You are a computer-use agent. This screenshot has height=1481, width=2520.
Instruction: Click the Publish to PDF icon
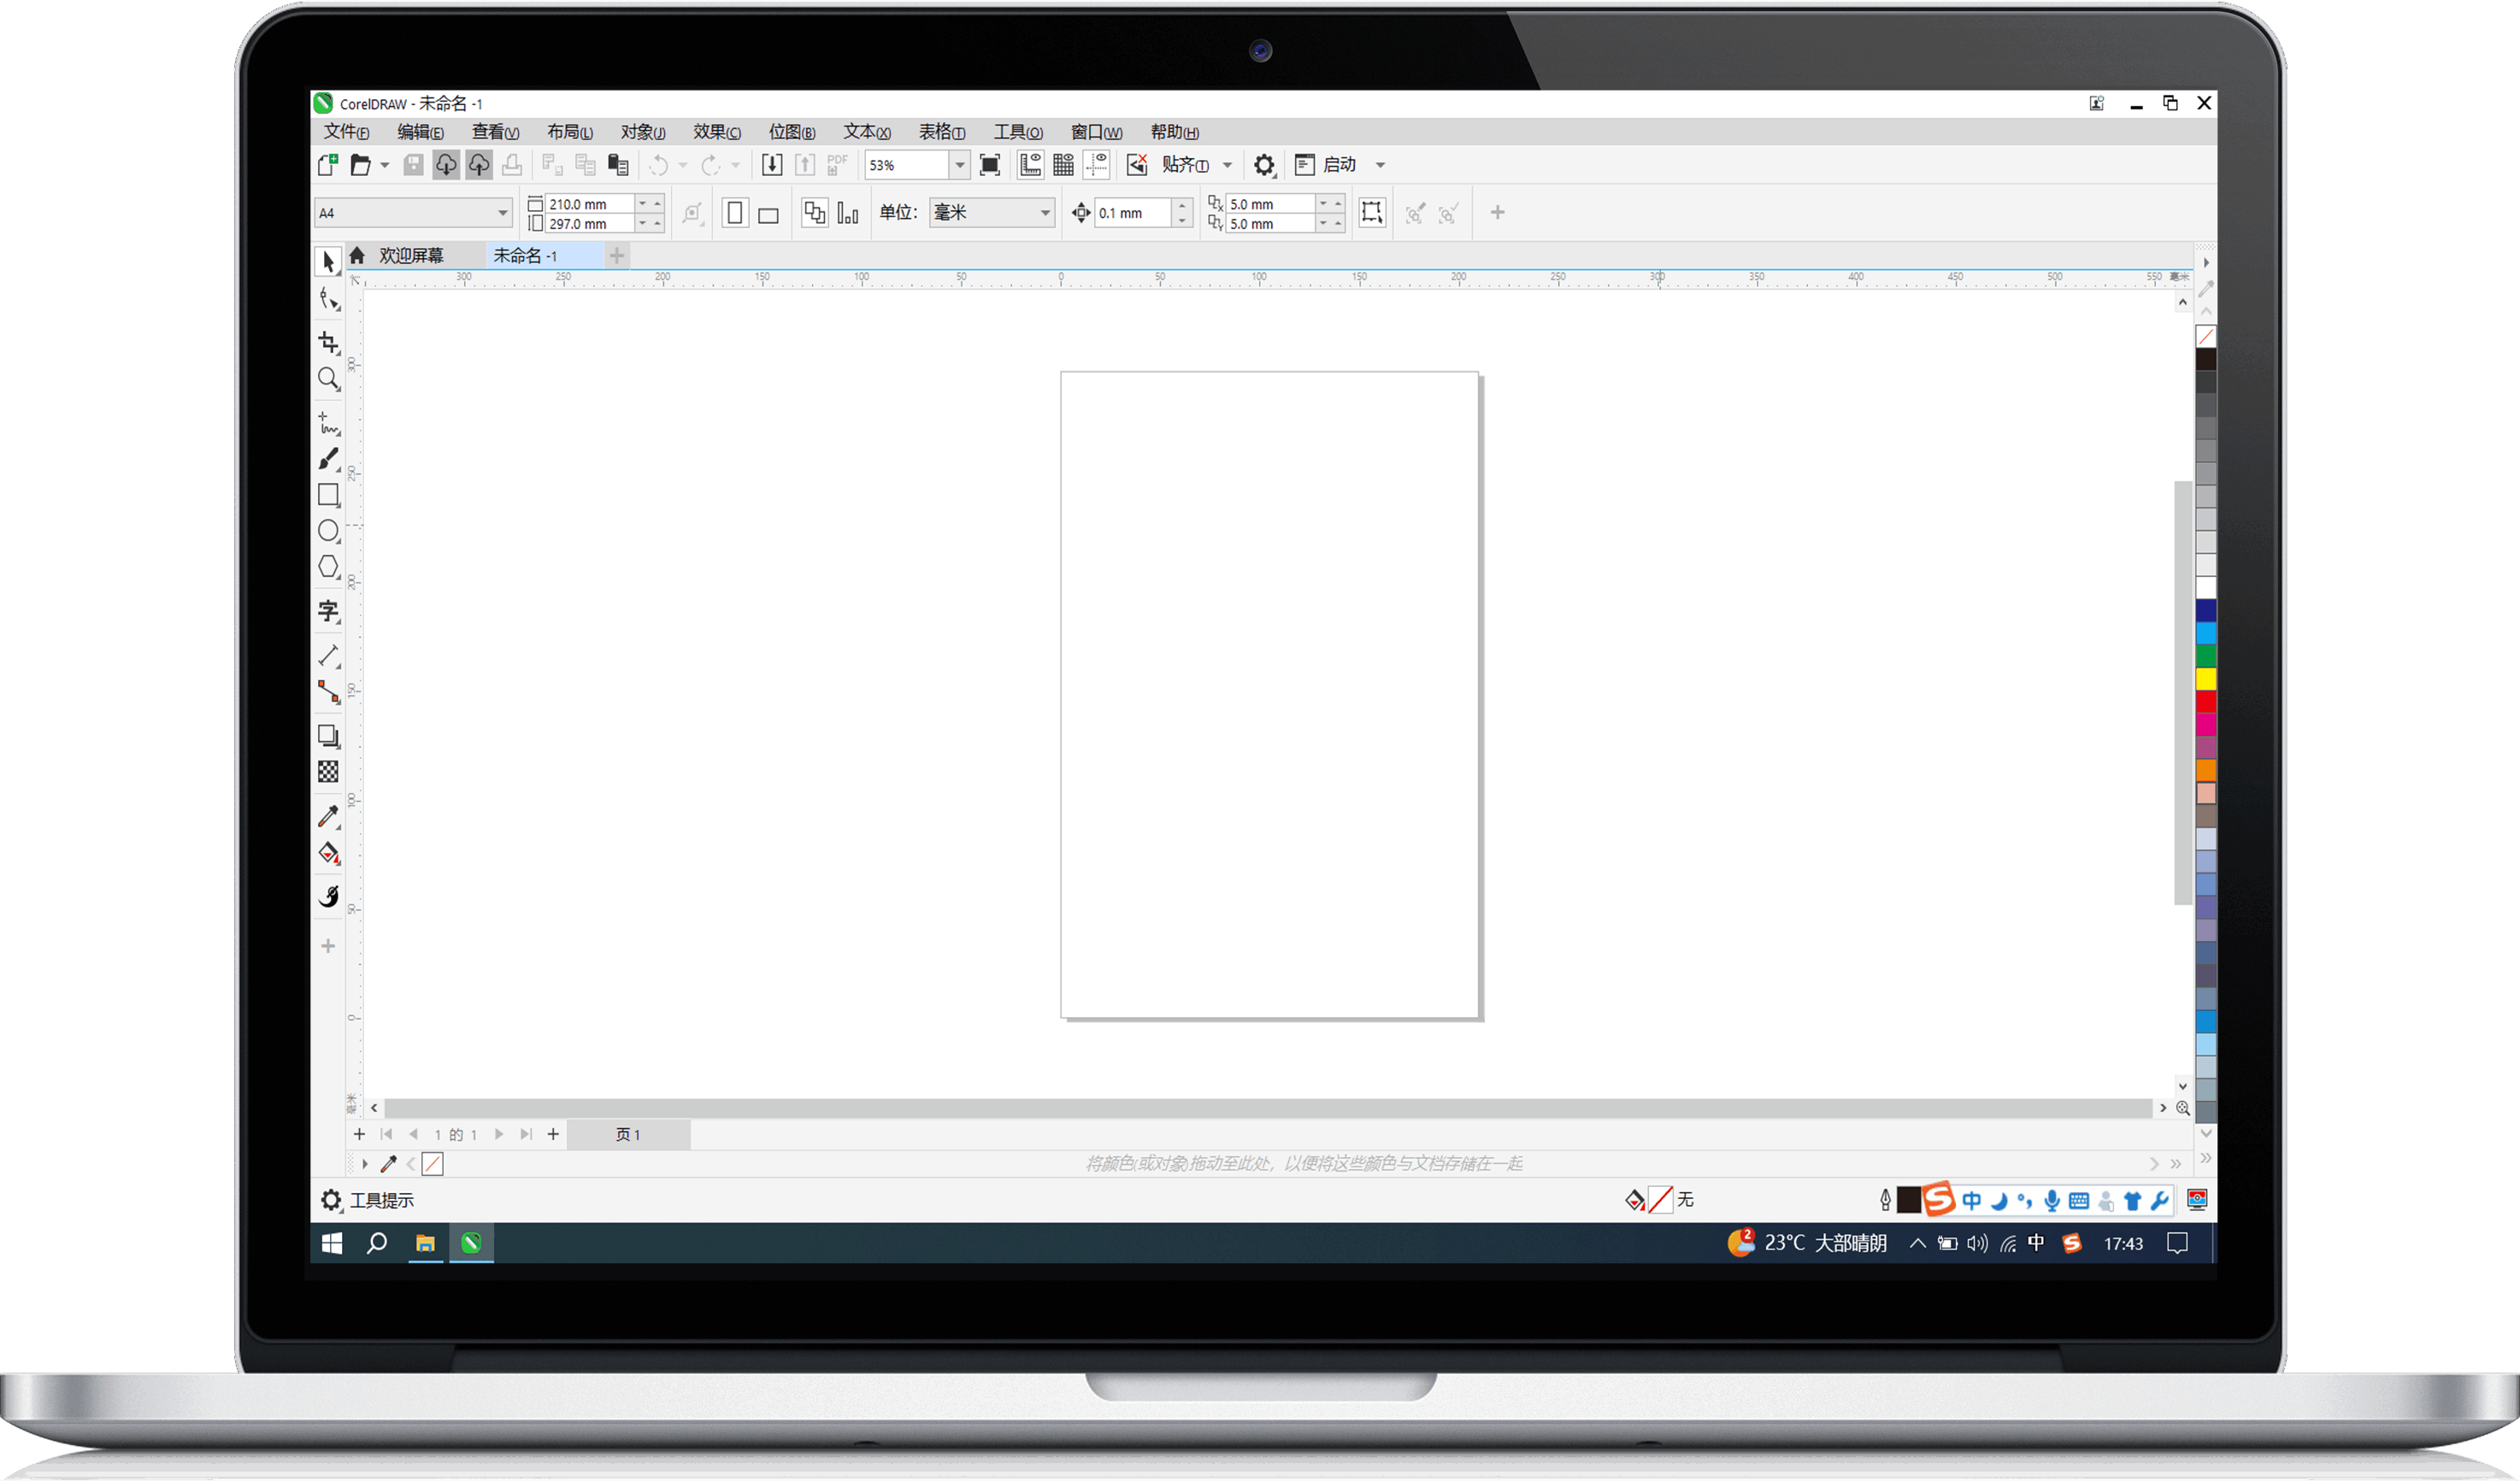click(836, 165)
